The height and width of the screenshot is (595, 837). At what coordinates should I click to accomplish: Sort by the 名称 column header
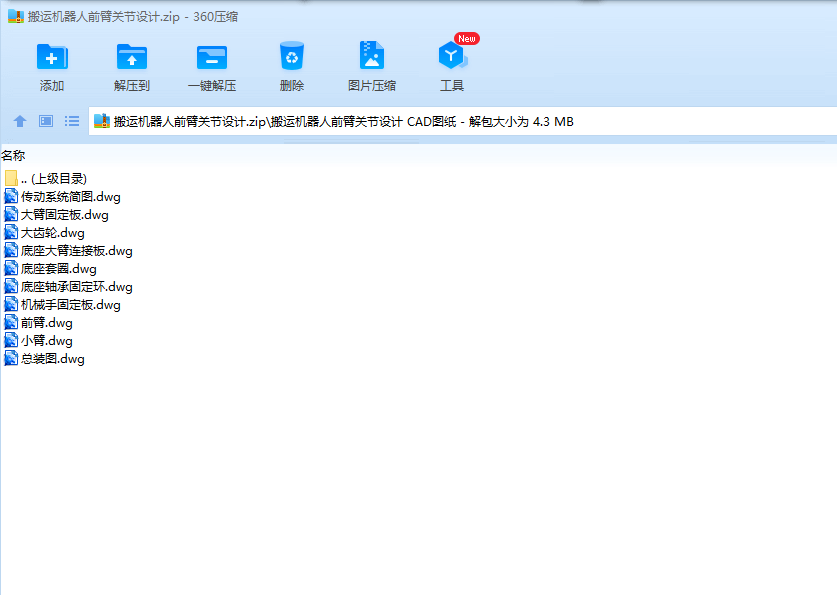coord(13,155)
